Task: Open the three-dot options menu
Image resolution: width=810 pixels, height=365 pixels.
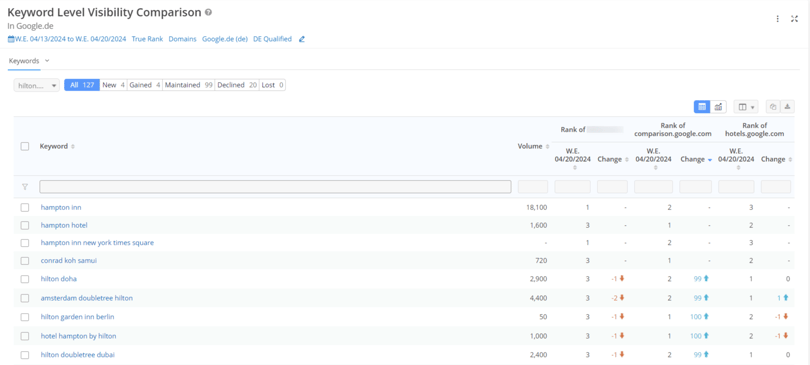Action: (x=777, y=19)
